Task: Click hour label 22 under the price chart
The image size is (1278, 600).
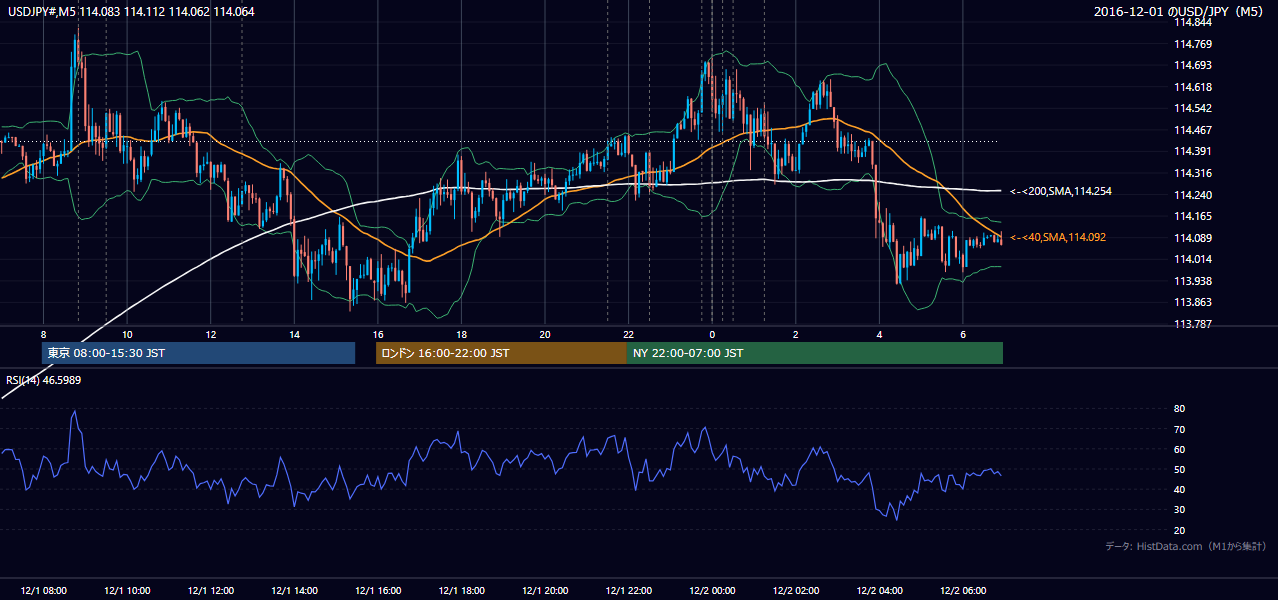Action: 628,334
